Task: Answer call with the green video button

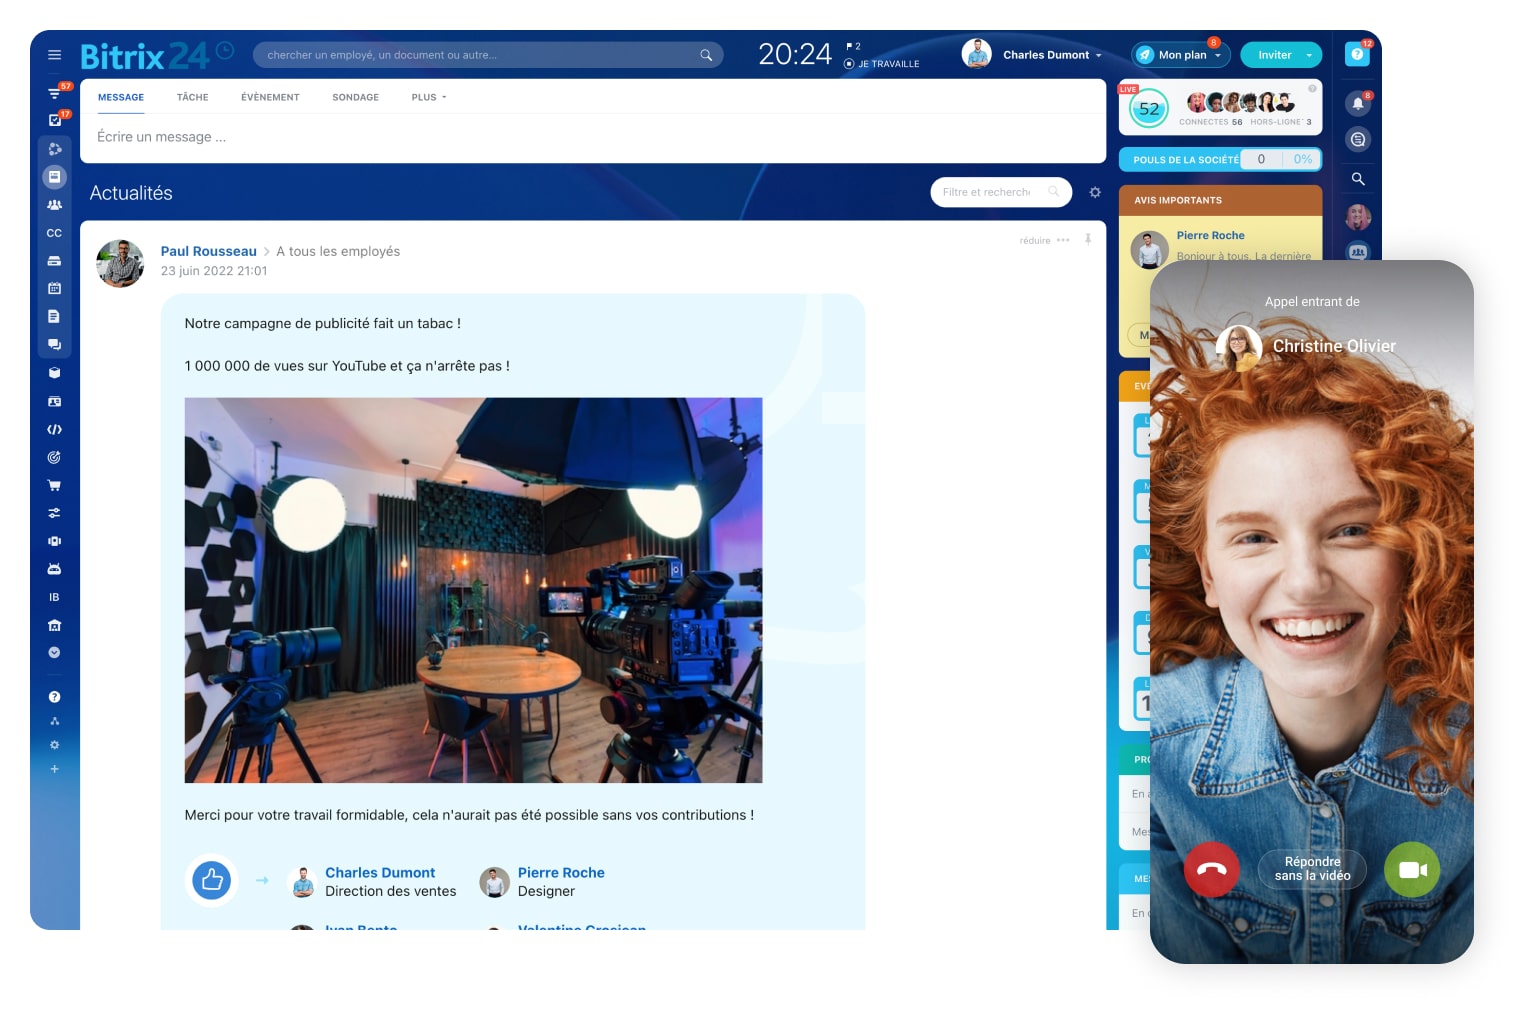Action: 1411,869
